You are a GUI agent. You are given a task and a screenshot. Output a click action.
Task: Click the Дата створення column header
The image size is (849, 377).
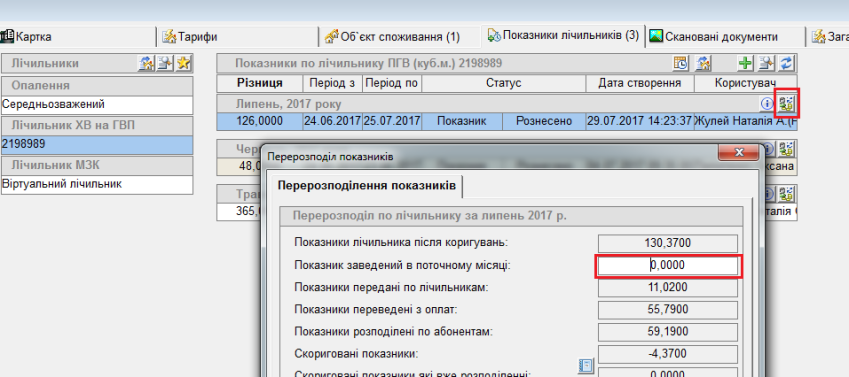(640, 83)
